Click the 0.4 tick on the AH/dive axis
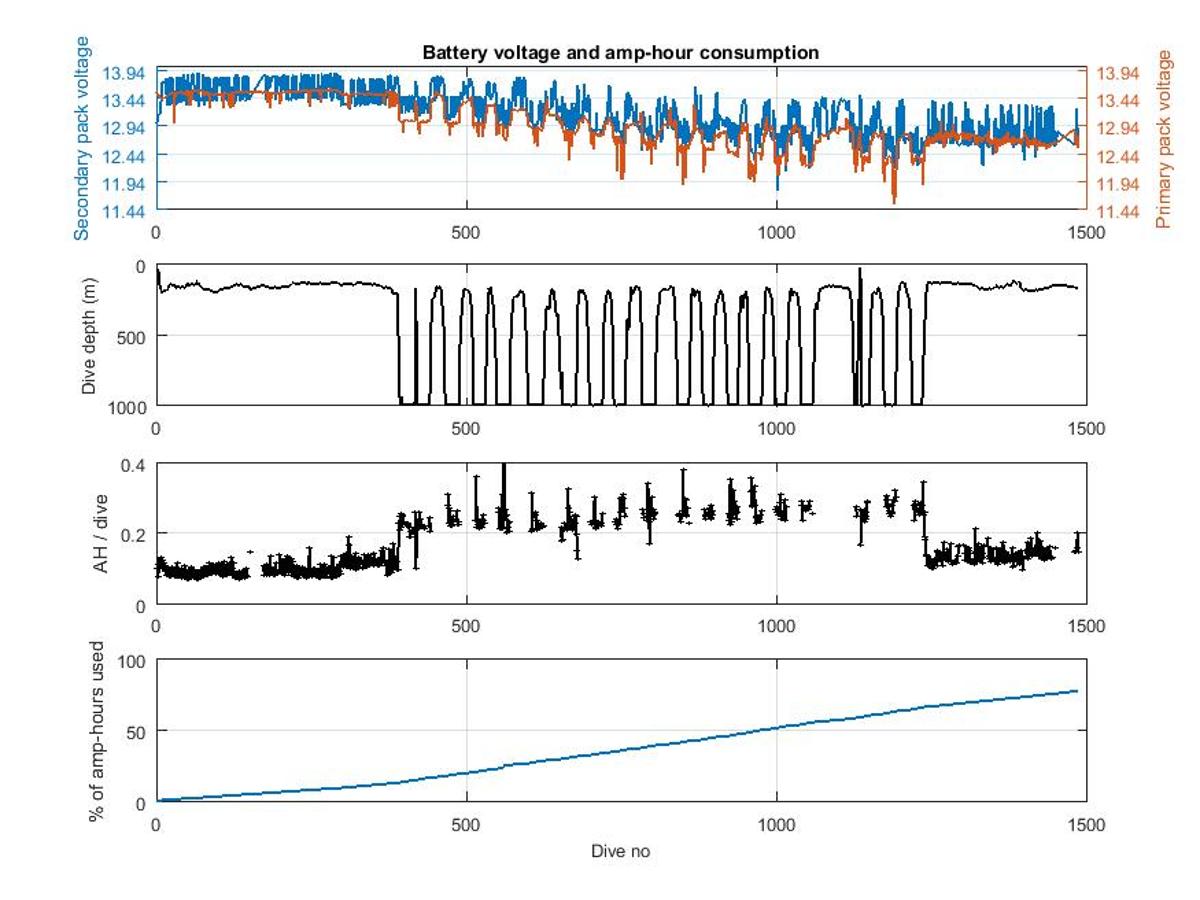This screenshot has height=900, width=1200. (x=135, y=464)
